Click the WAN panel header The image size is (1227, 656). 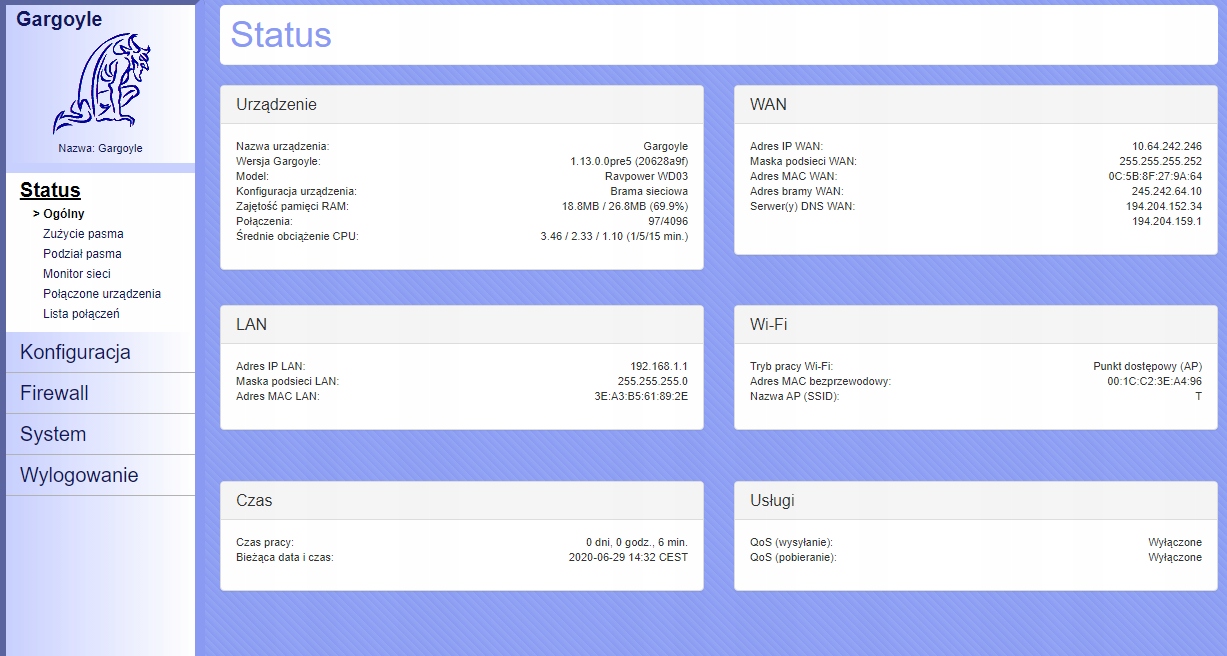pyautogui.click(x=768, y=104)
